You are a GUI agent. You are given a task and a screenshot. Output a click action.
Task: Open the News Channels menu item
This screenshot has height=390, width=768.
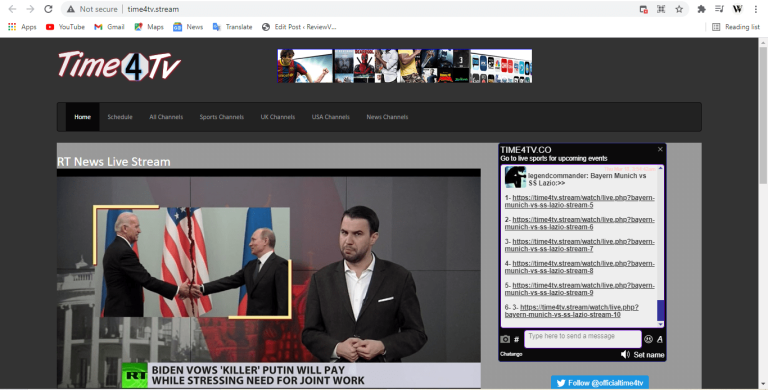tap(387, 117)
